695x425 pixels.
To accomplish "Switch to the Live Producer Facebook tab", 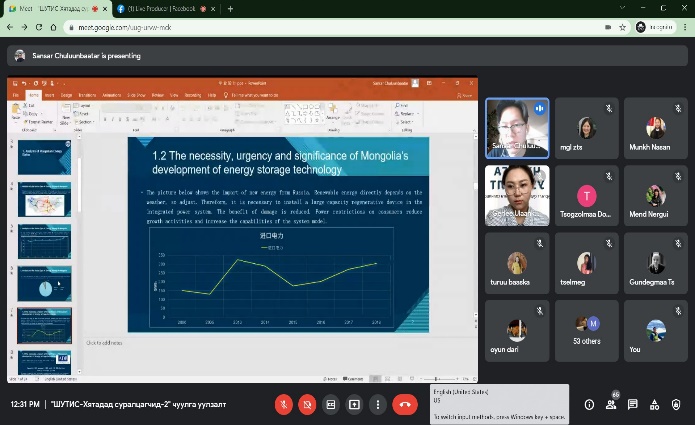I will (162, 9).
